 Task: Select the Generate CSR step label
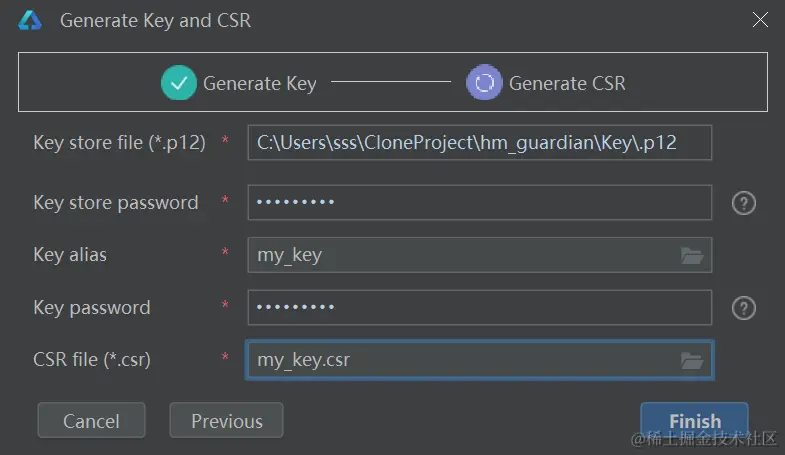pos(567,83)
